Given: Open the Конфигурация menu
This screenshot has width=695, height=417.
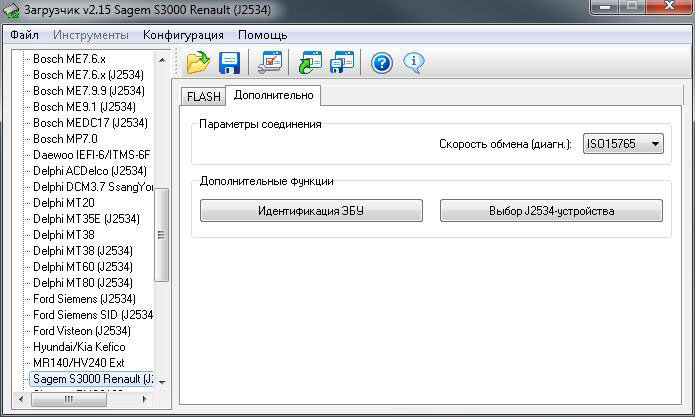Looking at the screenshot, I should [183, 35].
